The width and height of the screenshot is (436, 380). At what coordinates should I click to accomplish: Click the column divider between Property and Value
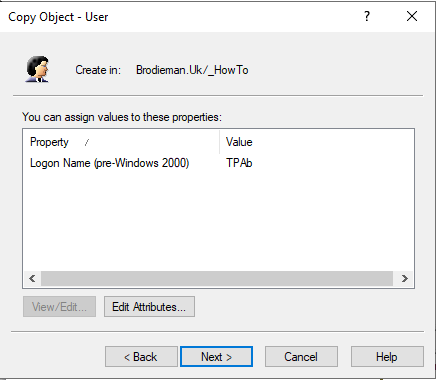tap(219, 142)
